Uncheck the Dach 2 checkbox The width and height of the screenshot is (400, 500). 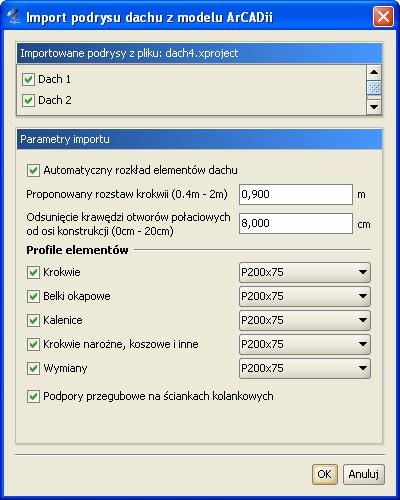(28, 100)
